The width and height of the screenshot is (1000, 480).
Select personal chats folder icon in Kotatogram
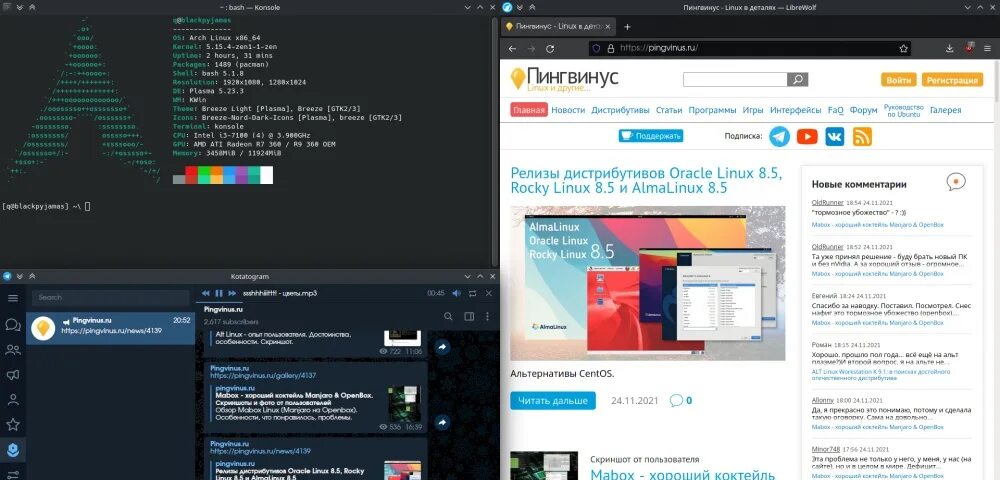tap(12, 400)
